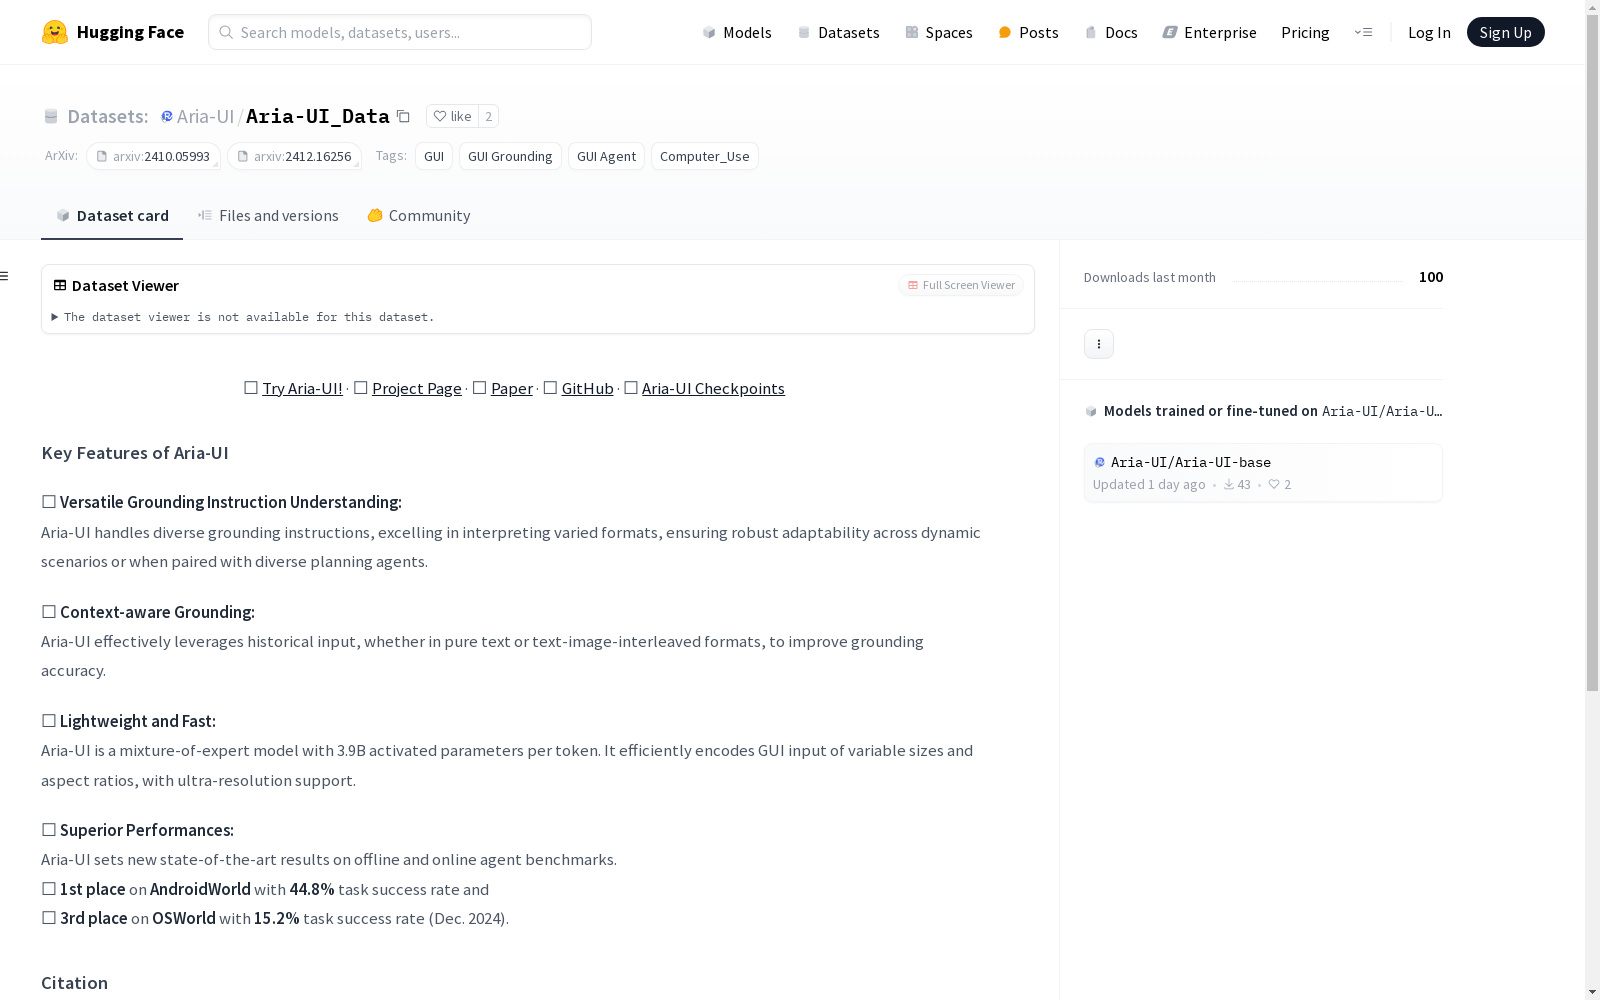Click the Datasets header stack icon
The image size is (1600, 1000).
(x=51, y=116)
